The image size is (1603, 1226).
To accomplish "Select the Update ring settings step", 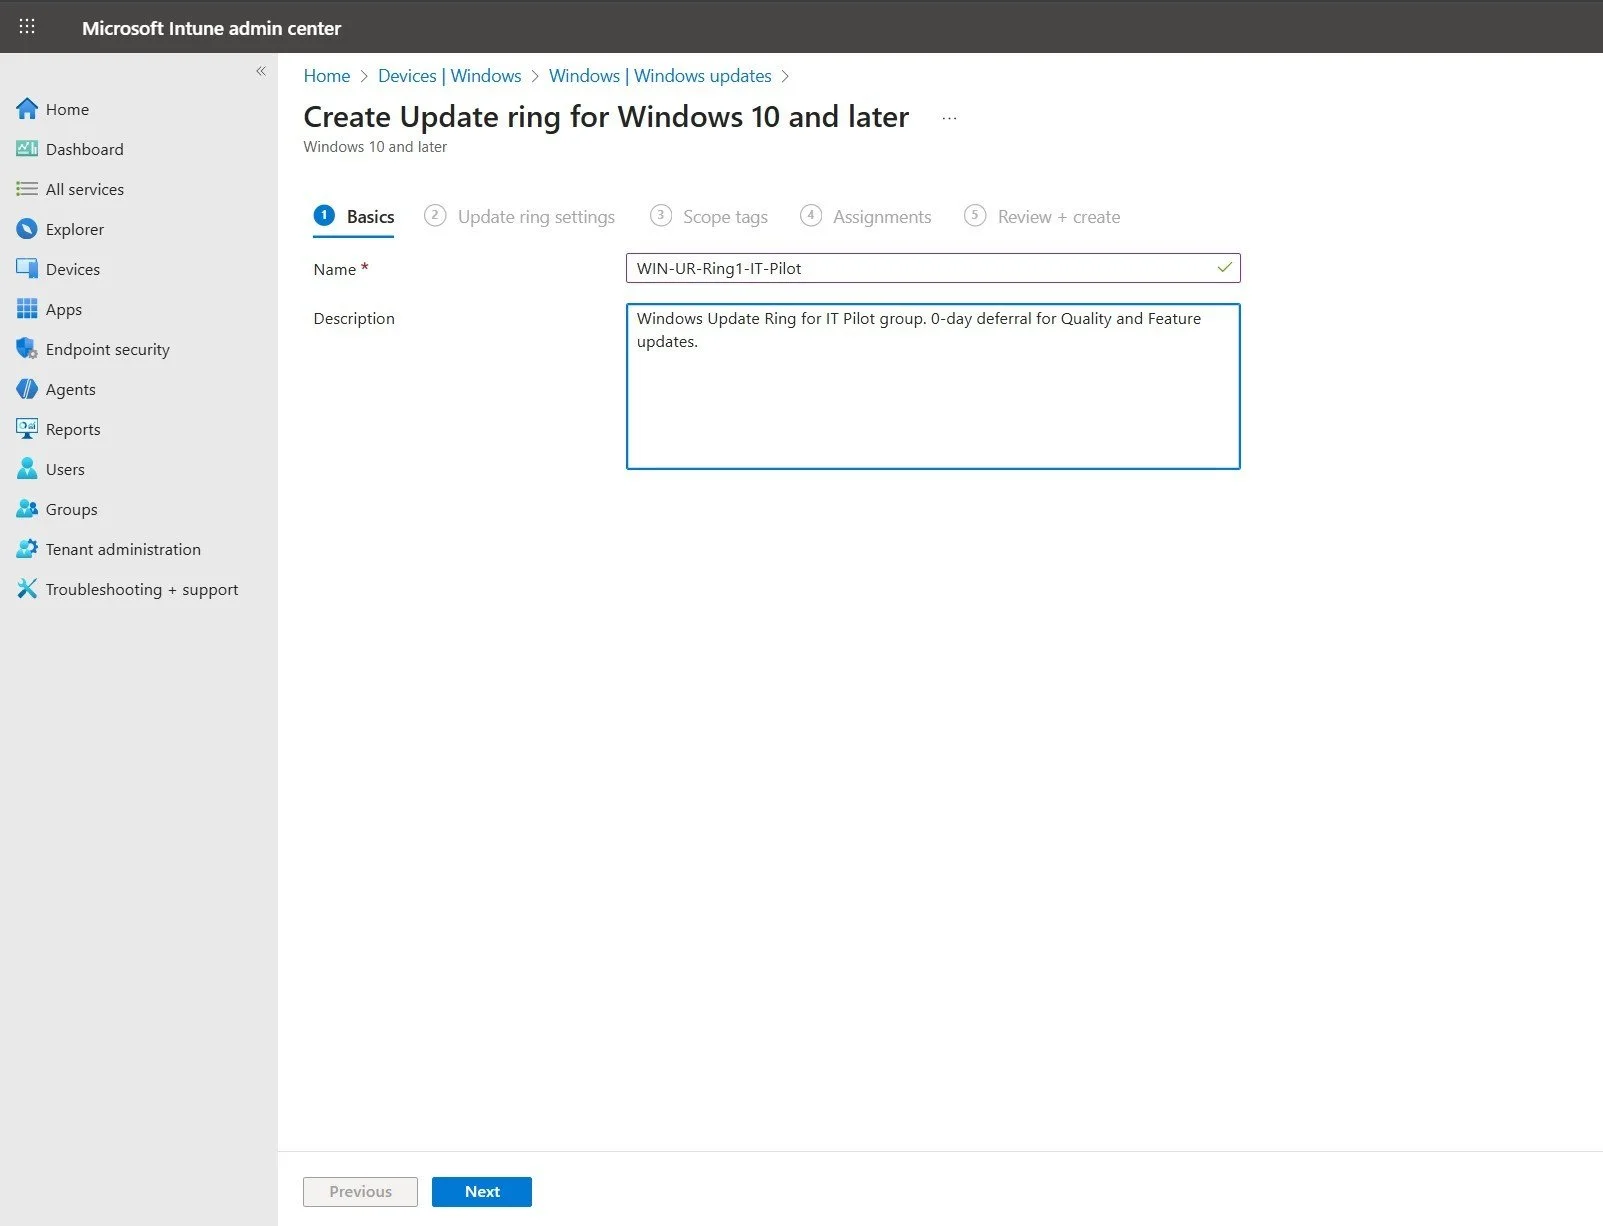I will (520, 217).
